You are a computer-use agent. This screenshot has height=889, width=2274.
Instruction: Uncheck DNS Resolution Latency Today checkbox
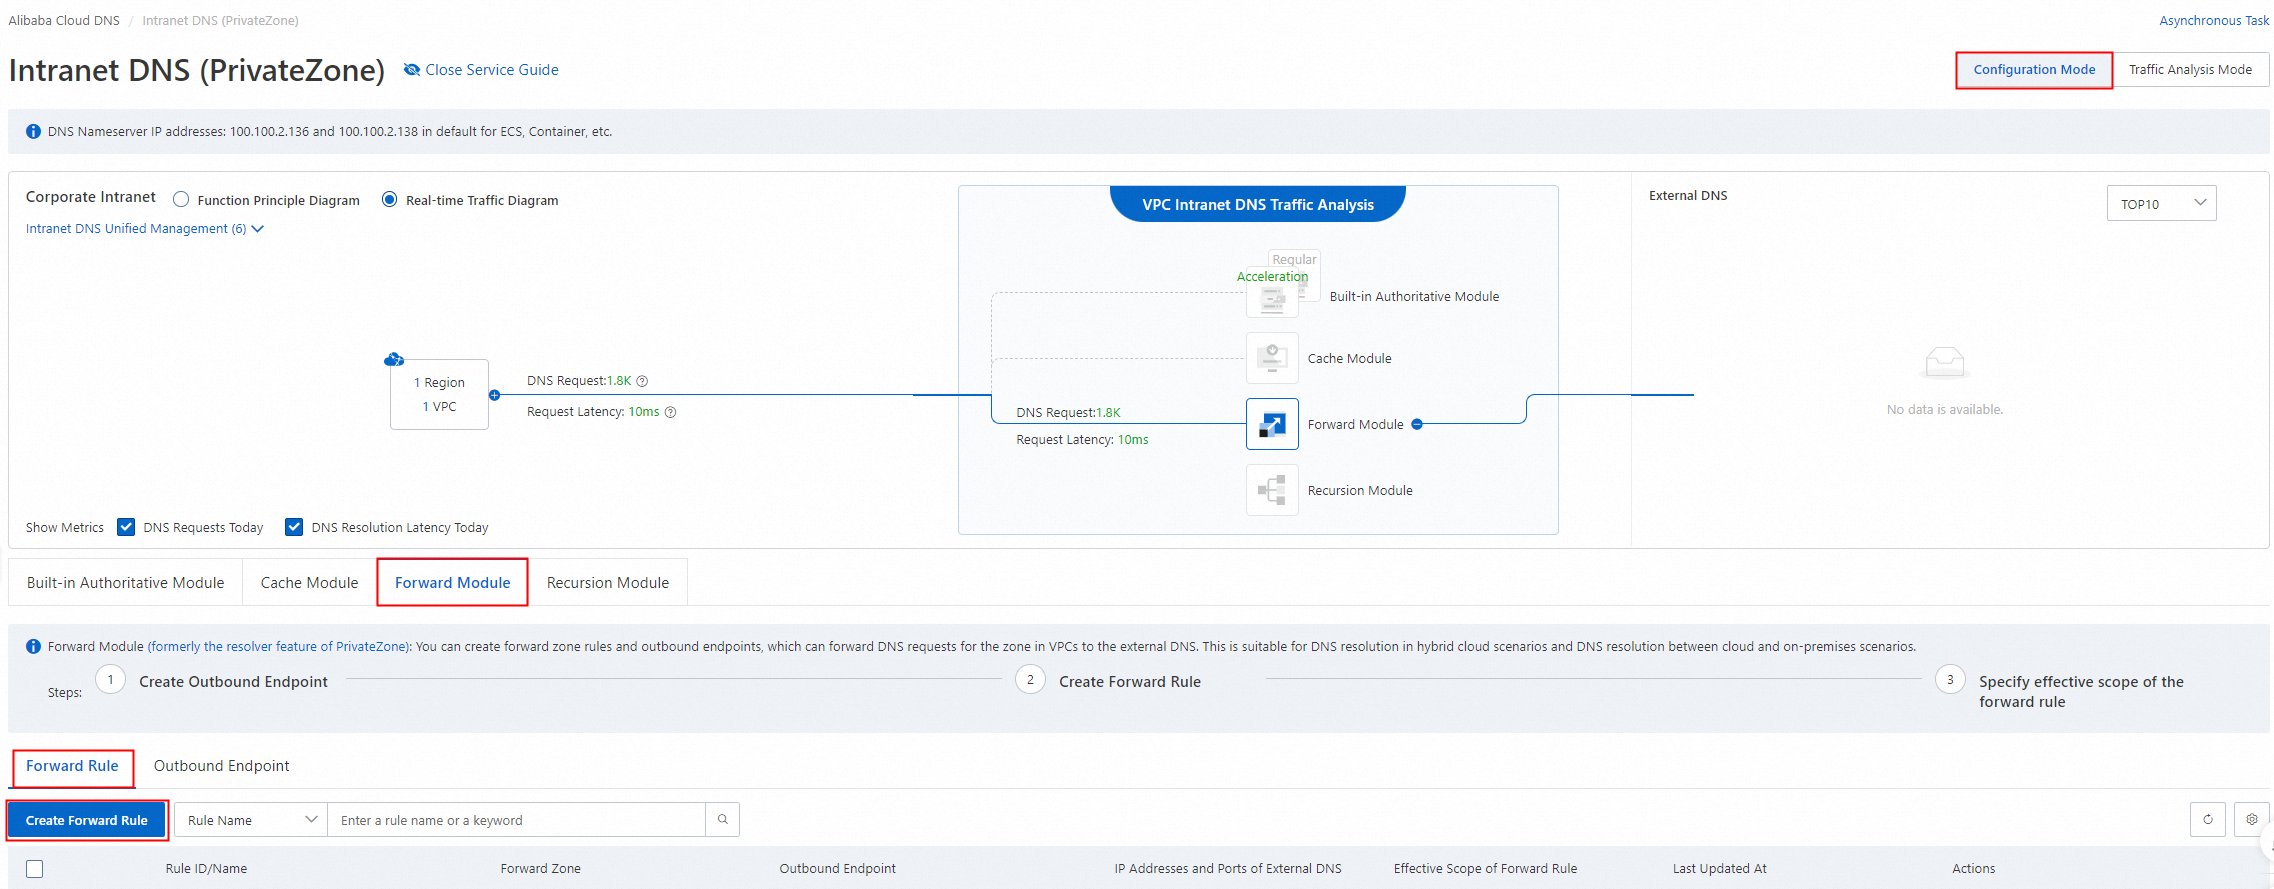294,527
